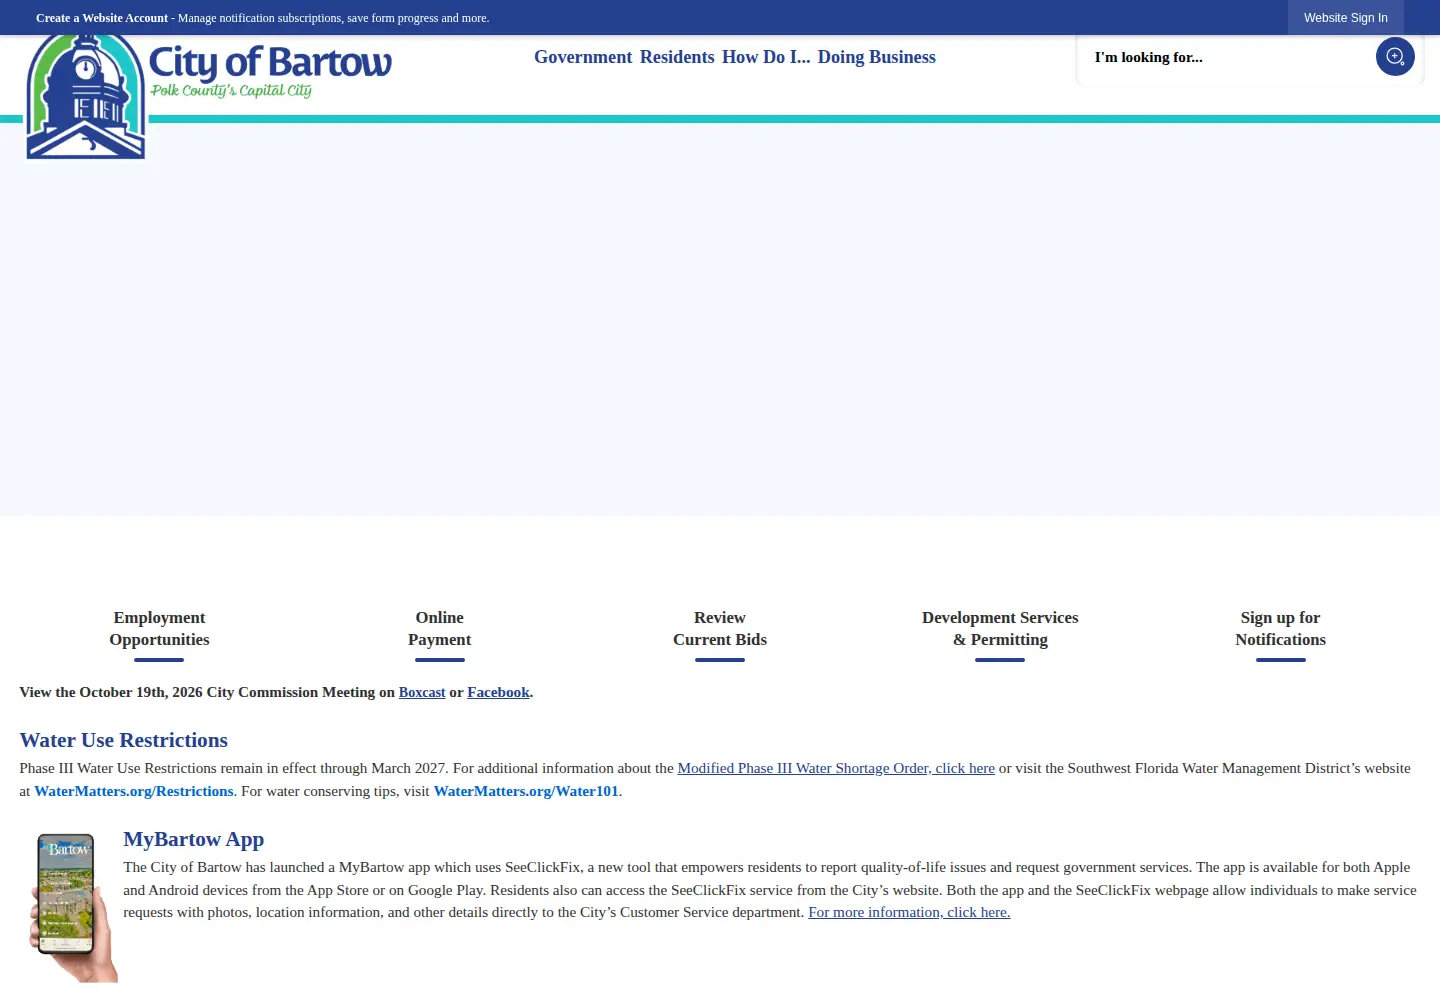1440x1000 pixels.
Task: Click the MyBartow App phone image
Action: click(x=73, y=907)
